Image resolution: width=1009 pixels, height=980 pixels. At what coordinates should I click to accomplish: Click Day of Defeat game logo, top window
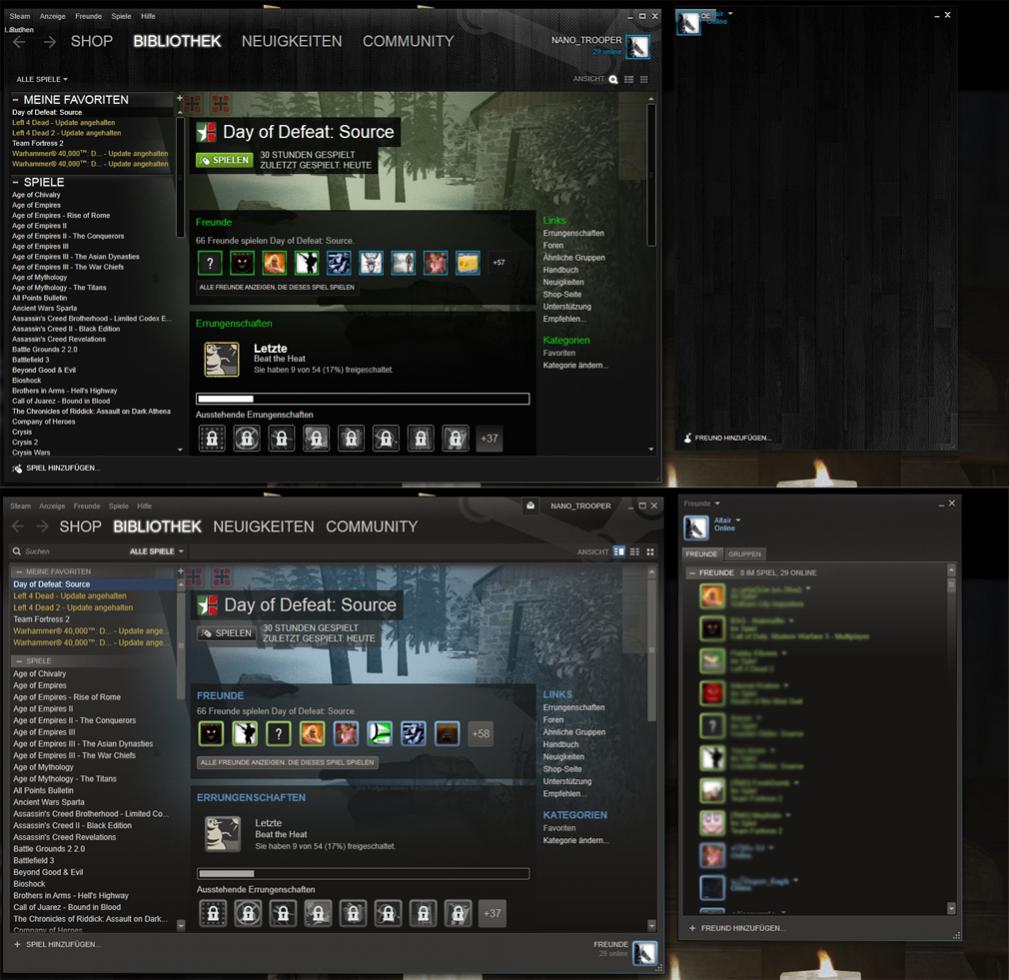tap(207, 132)
